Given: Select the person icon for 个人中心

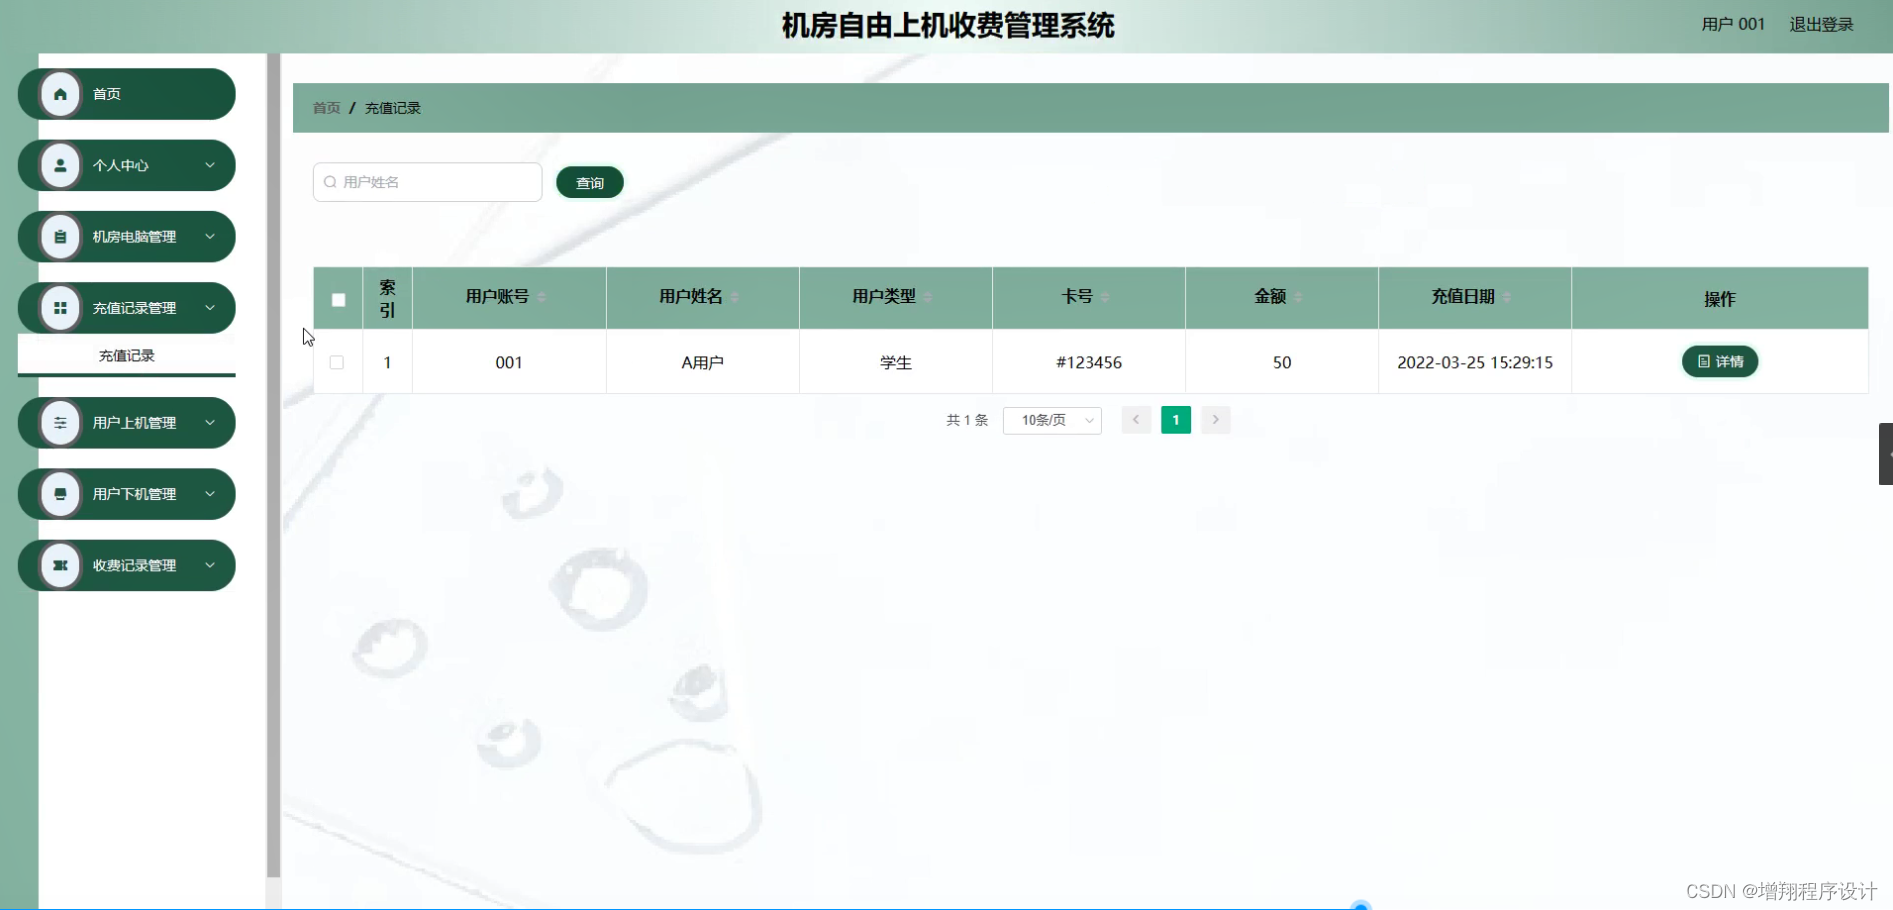Looking at the screenshot, I should (60, 165).
